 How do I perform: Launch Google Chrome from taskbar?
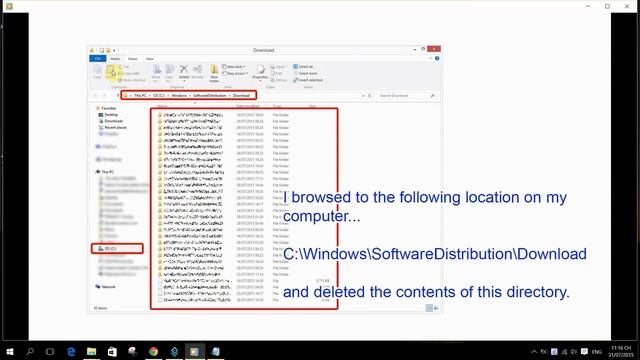click(153, 351)
